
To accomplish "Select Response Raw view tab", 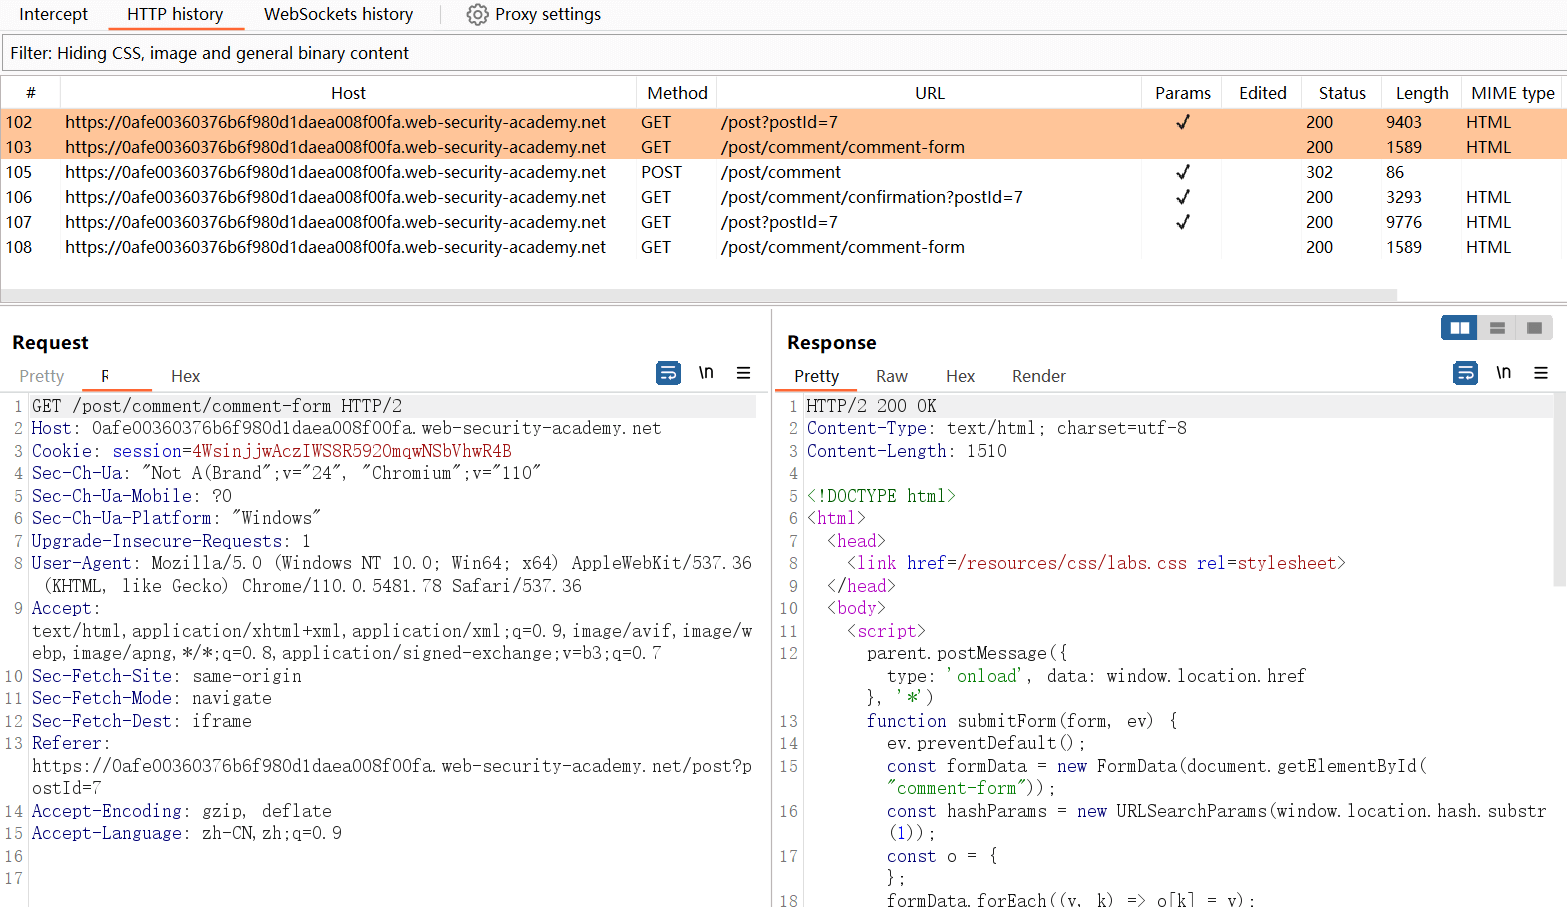I will coord(891,376).
